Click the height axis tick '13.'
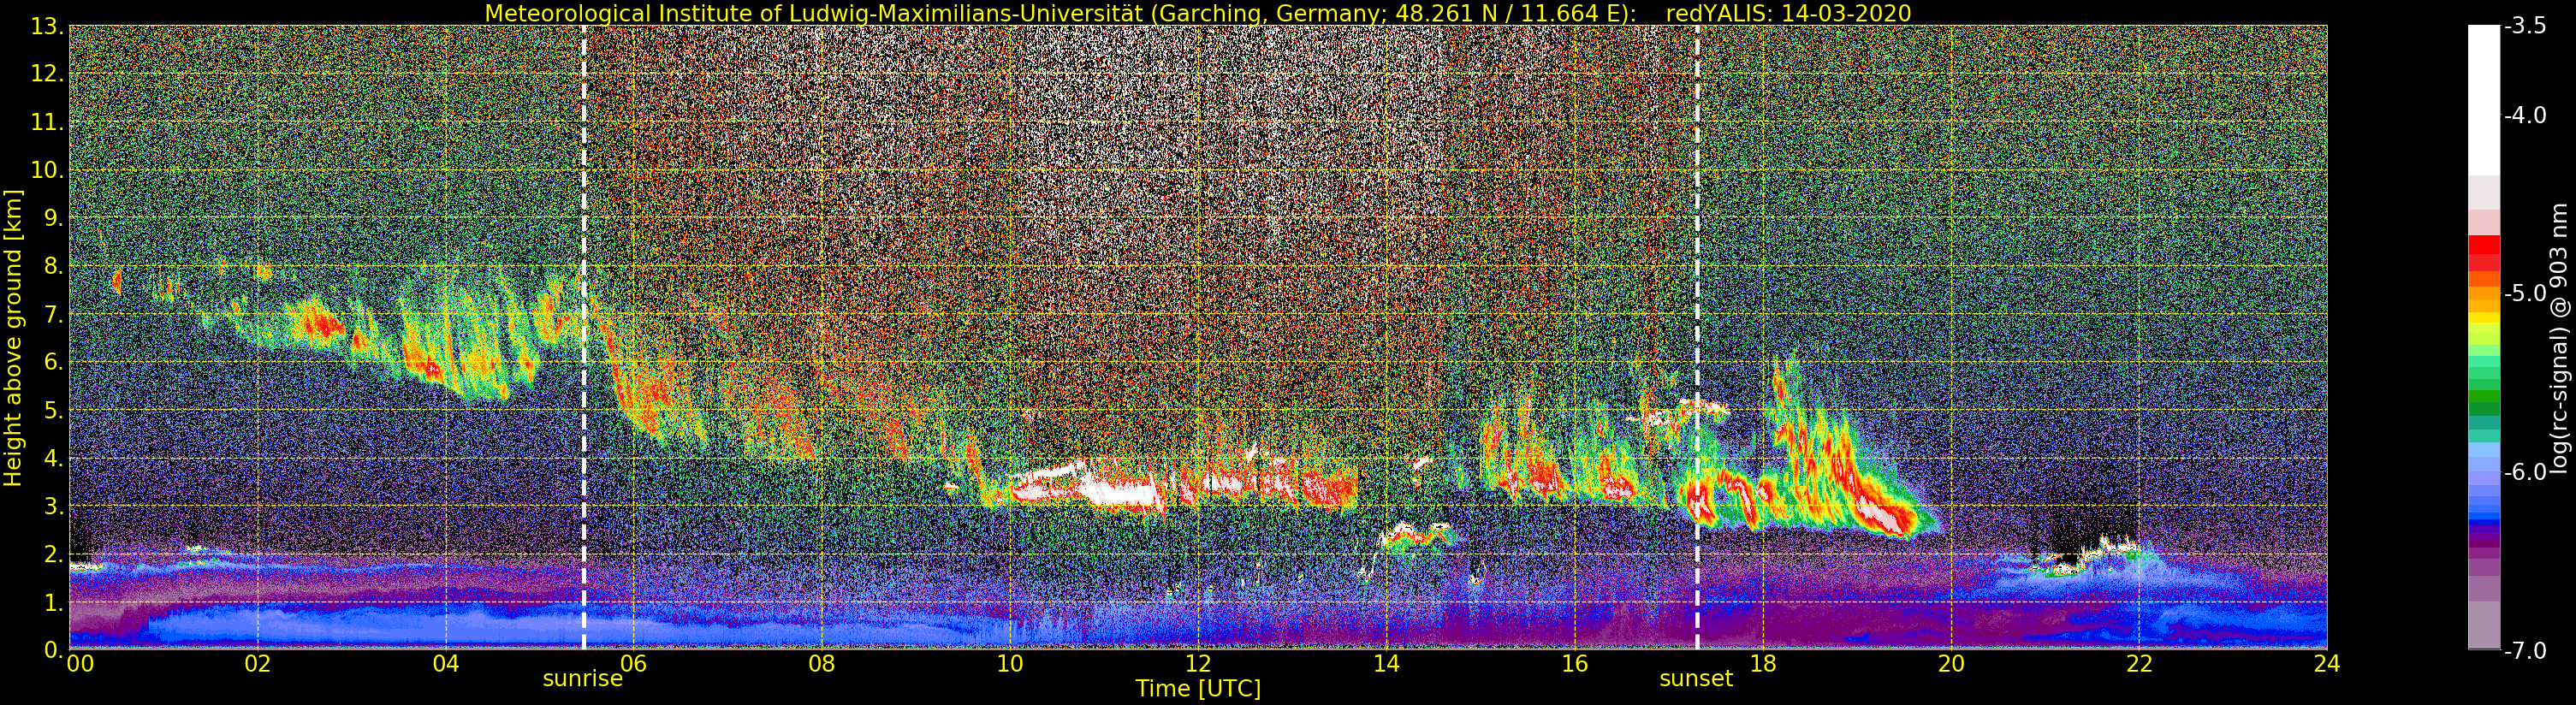2576x705 pixels. 48,27
